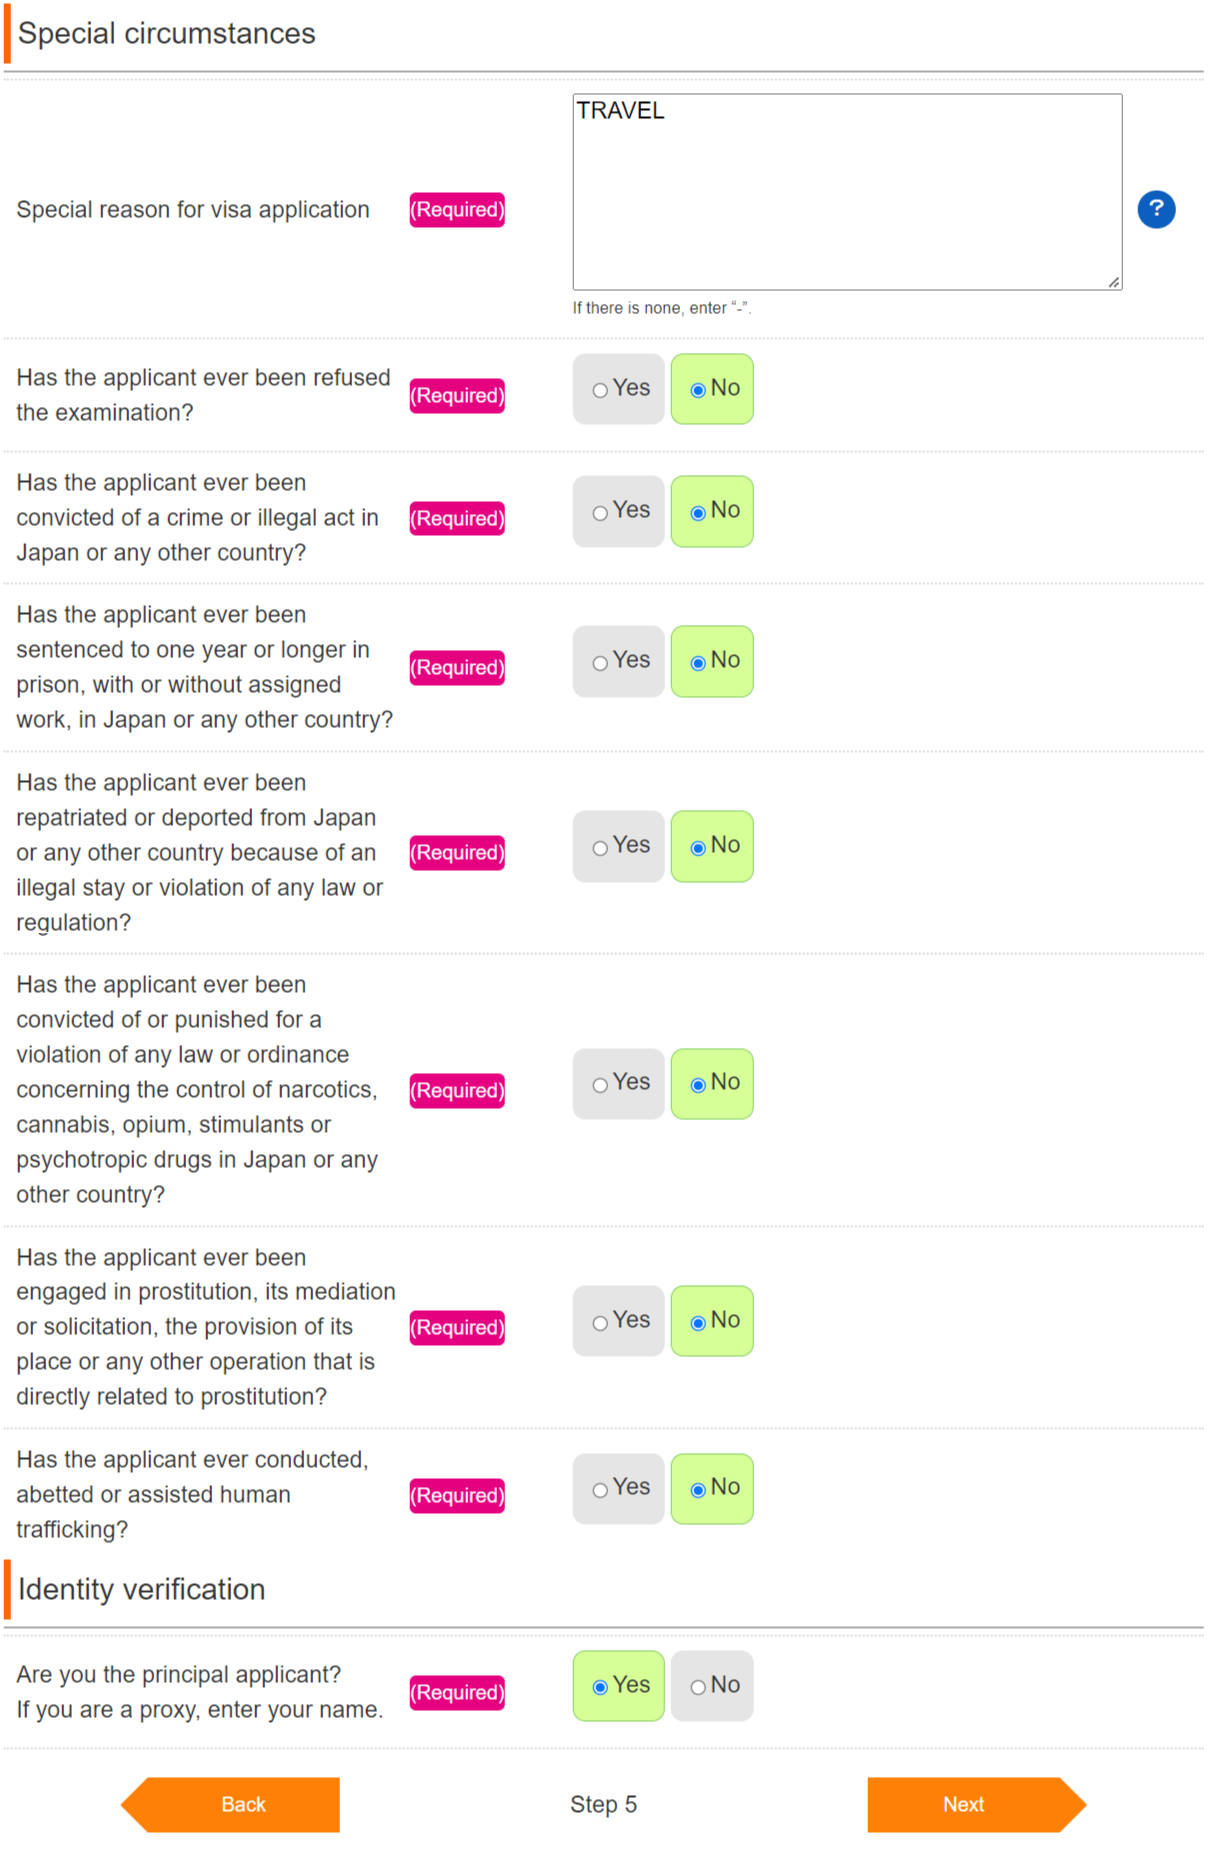Viewport: 1214px width, 1863px height.
Task: Select Yes for convicted of a crime
Action: click(x=618, y=511)
